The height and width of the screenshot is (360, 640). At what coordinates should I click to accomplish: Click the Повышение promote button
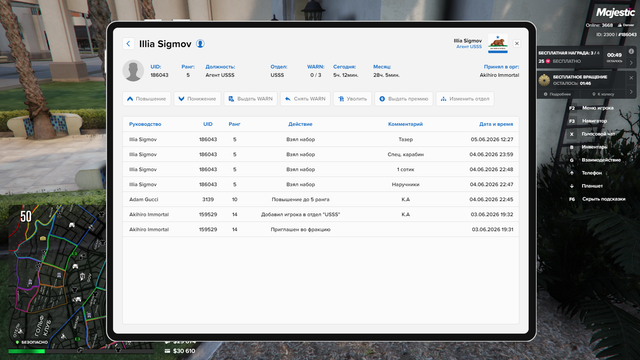coord(147,99)
